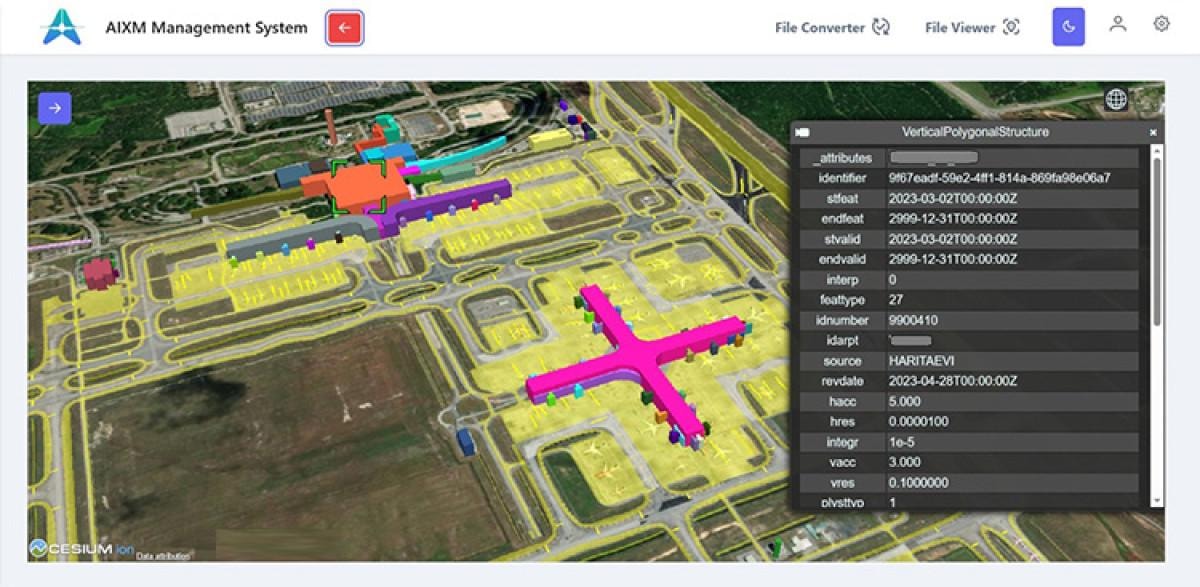
Task: Click the red back arrow button
Action: tap(344, 28)
